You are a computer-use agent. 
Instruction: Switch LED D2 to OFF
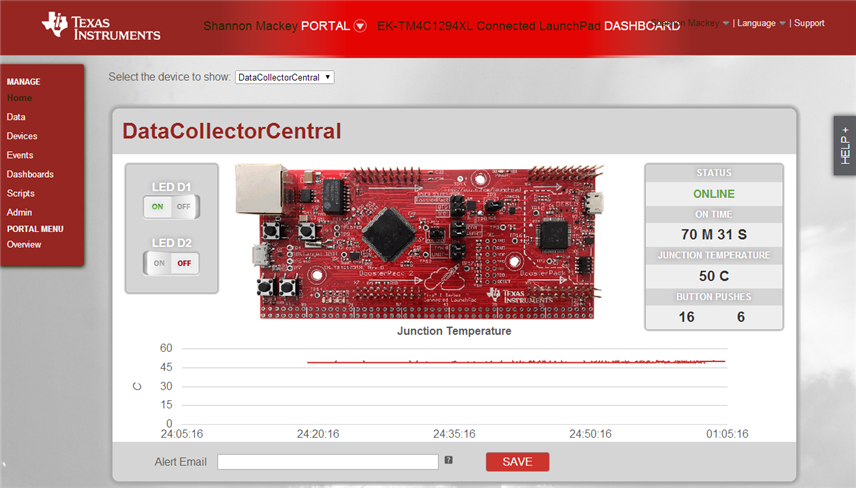[185, 263]
